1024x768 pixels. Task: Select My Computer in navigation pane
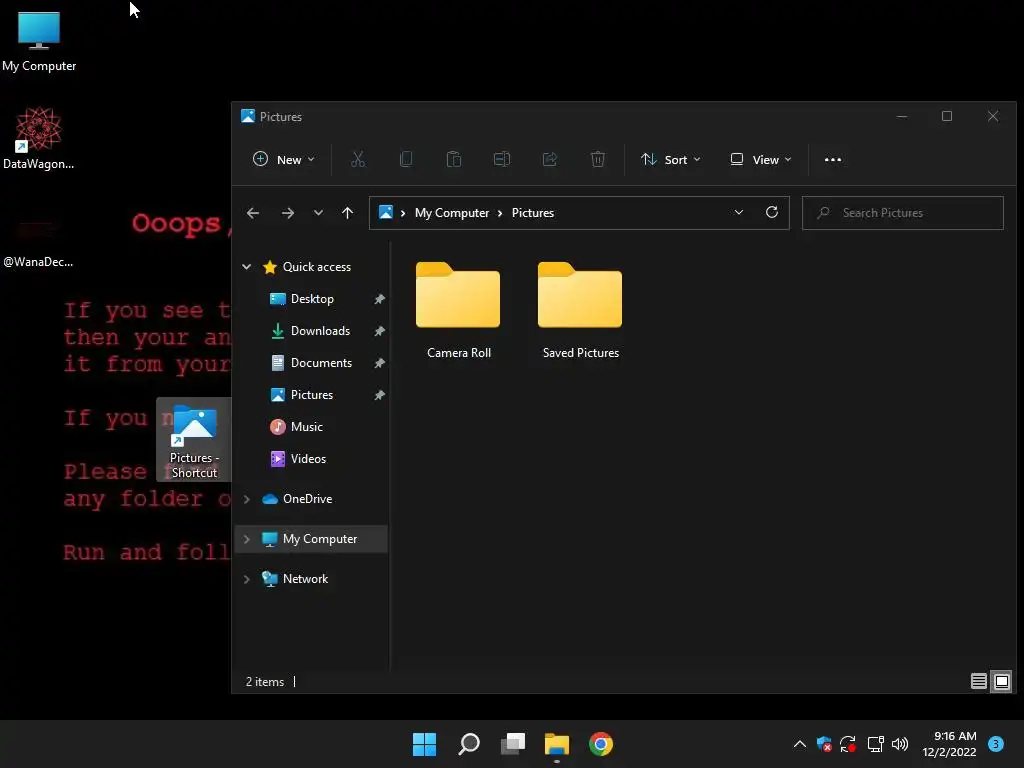point(311,539)
